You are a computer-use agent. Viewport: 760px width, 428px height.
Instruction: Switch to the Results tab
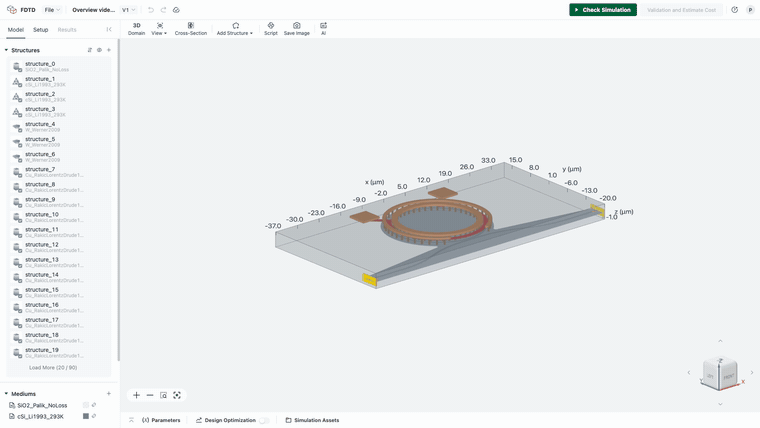coord(67,30)
